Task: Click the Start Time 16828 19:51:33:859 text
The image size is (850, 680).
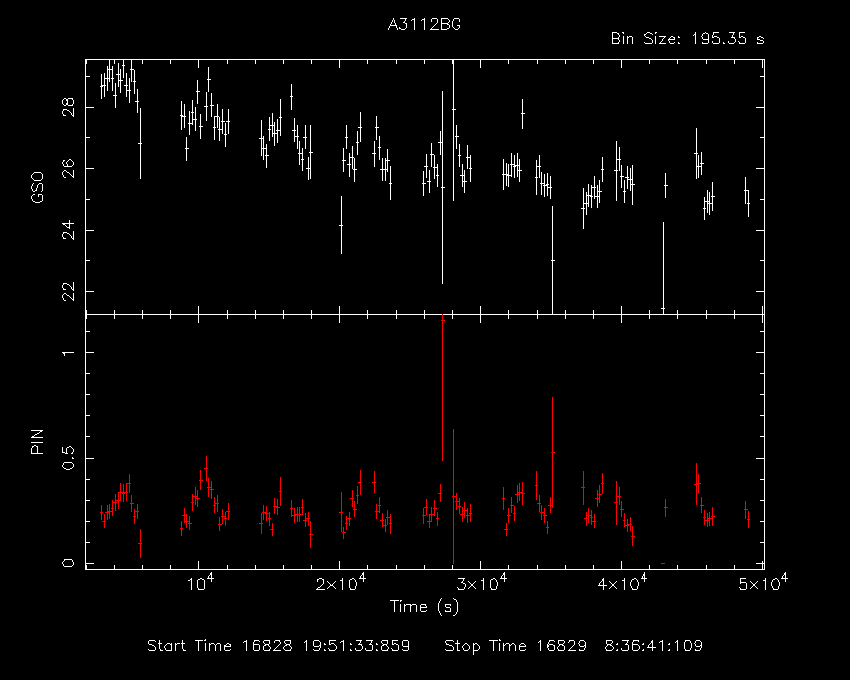Action: coord(279,646)
